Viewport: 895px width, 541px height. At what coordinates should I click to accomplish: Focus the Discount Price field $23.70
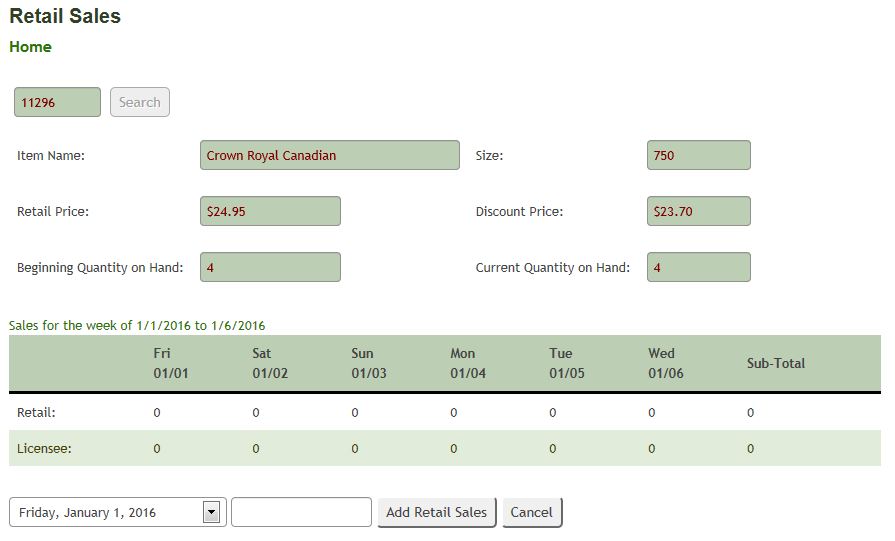pyautogui.click(x=699, y=211)
